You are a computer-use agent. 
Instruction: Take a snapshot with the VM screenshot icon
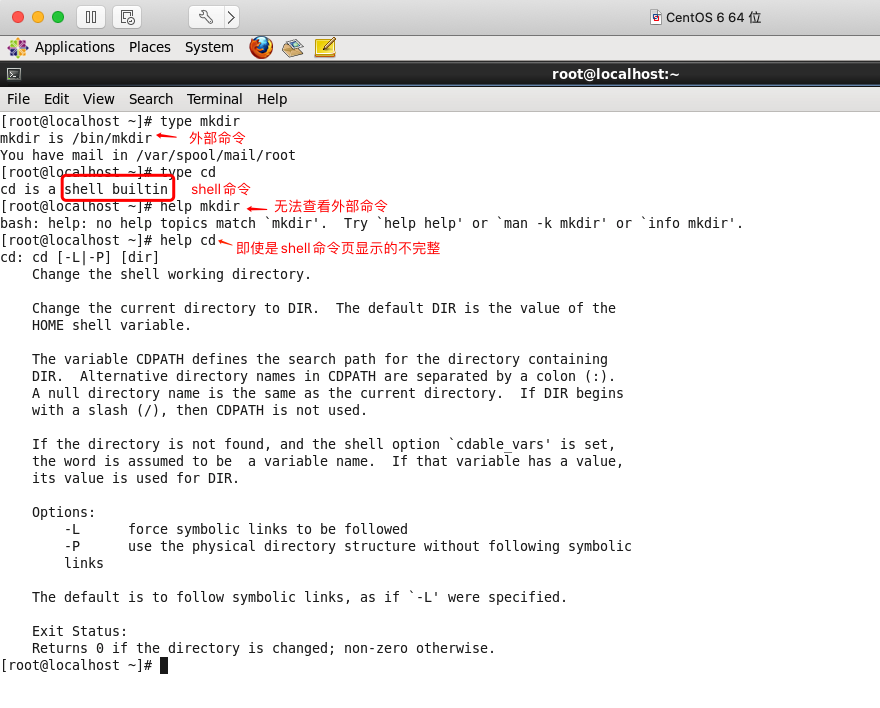pyautogui.click(x=127, y=17)
